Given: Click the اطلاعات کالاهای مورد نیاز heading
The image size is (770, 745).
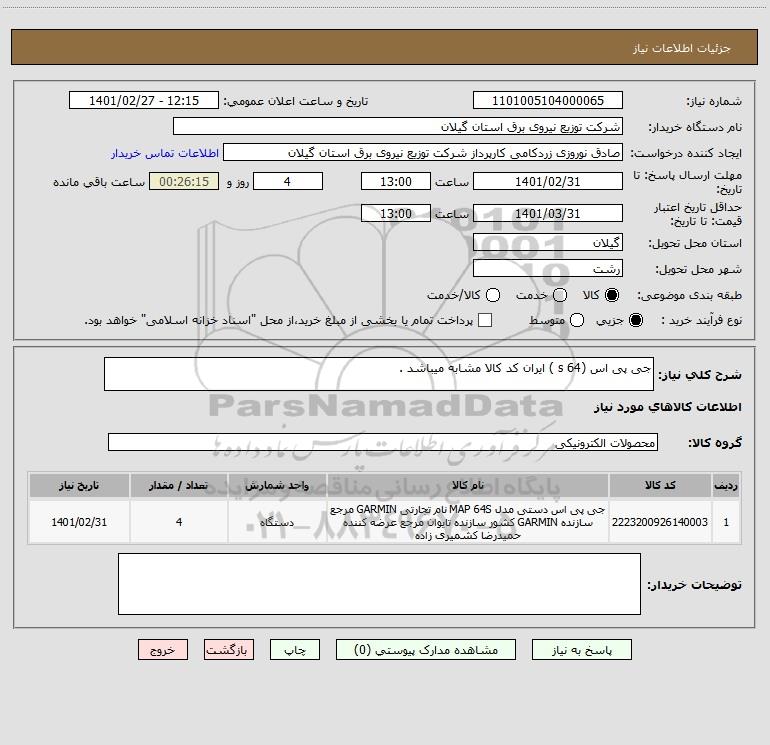Looking at the screenshot, I should click(x=668, y=407).
